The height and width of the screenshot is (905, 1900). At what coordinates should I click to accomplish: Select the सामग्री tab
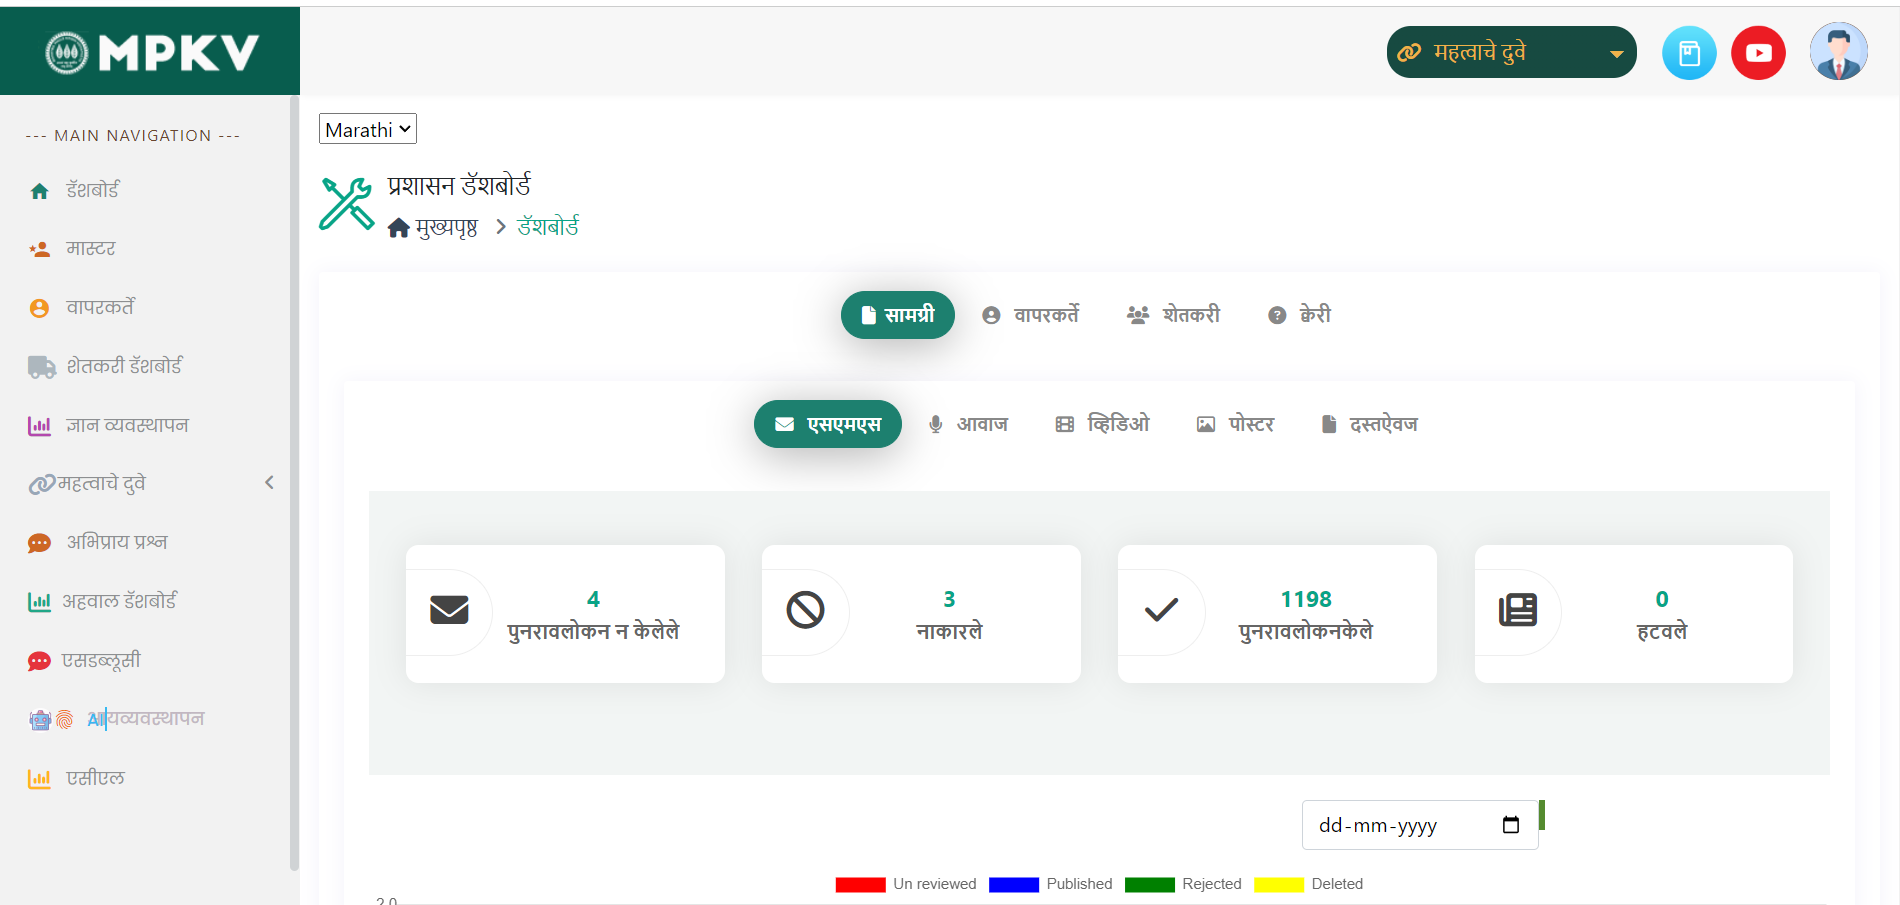[897, 315]
